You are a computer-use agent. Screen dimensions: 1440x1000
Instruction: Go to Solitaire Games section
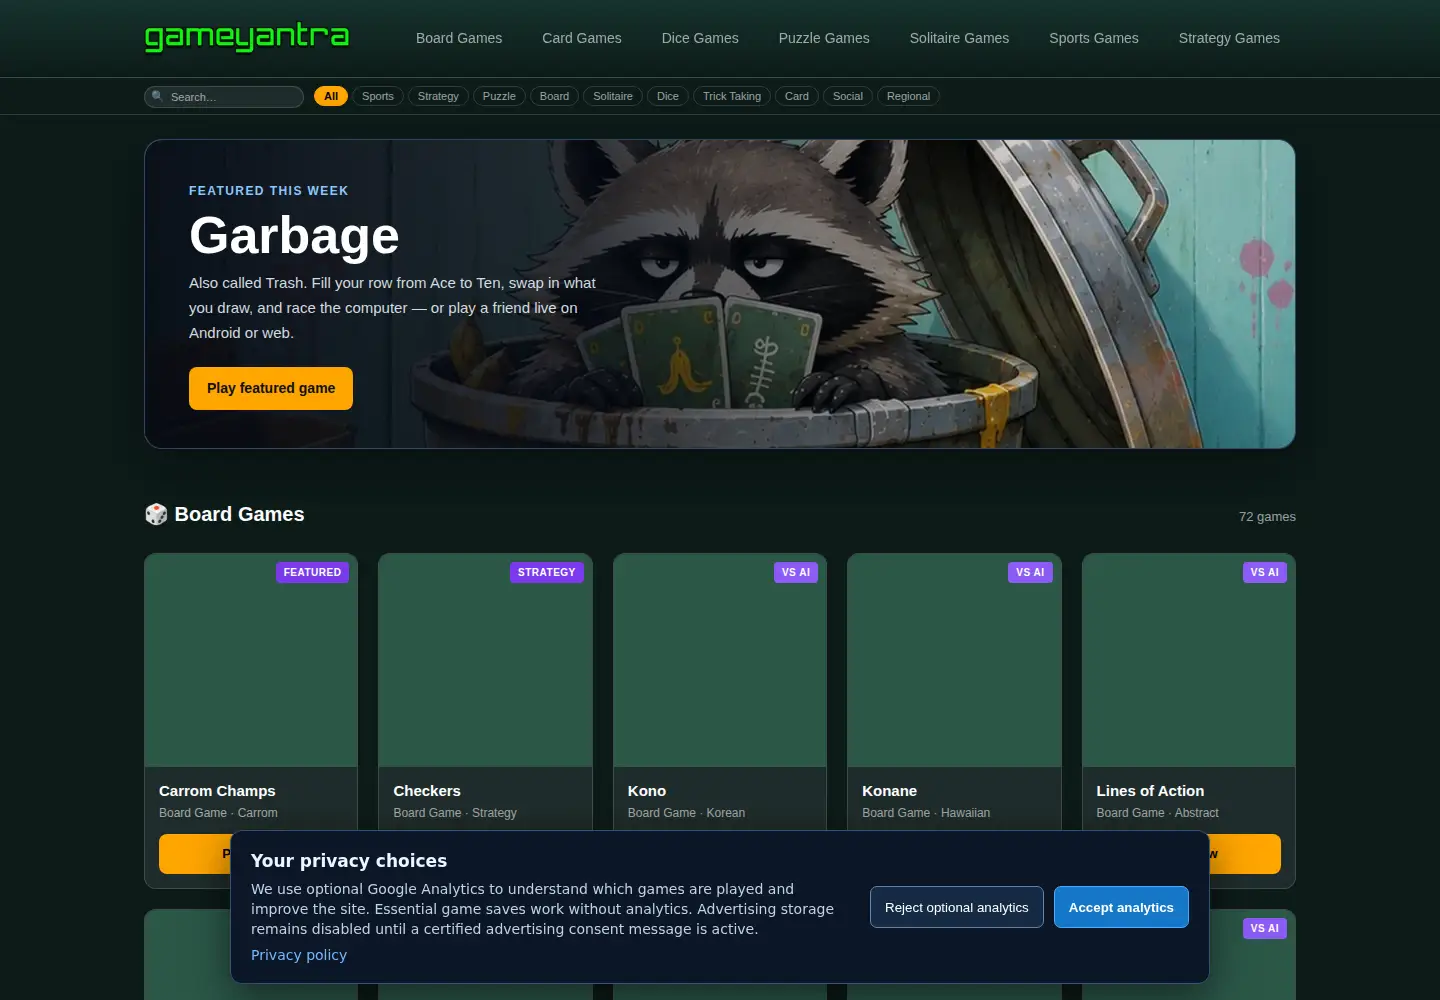(x=959, y=38)
